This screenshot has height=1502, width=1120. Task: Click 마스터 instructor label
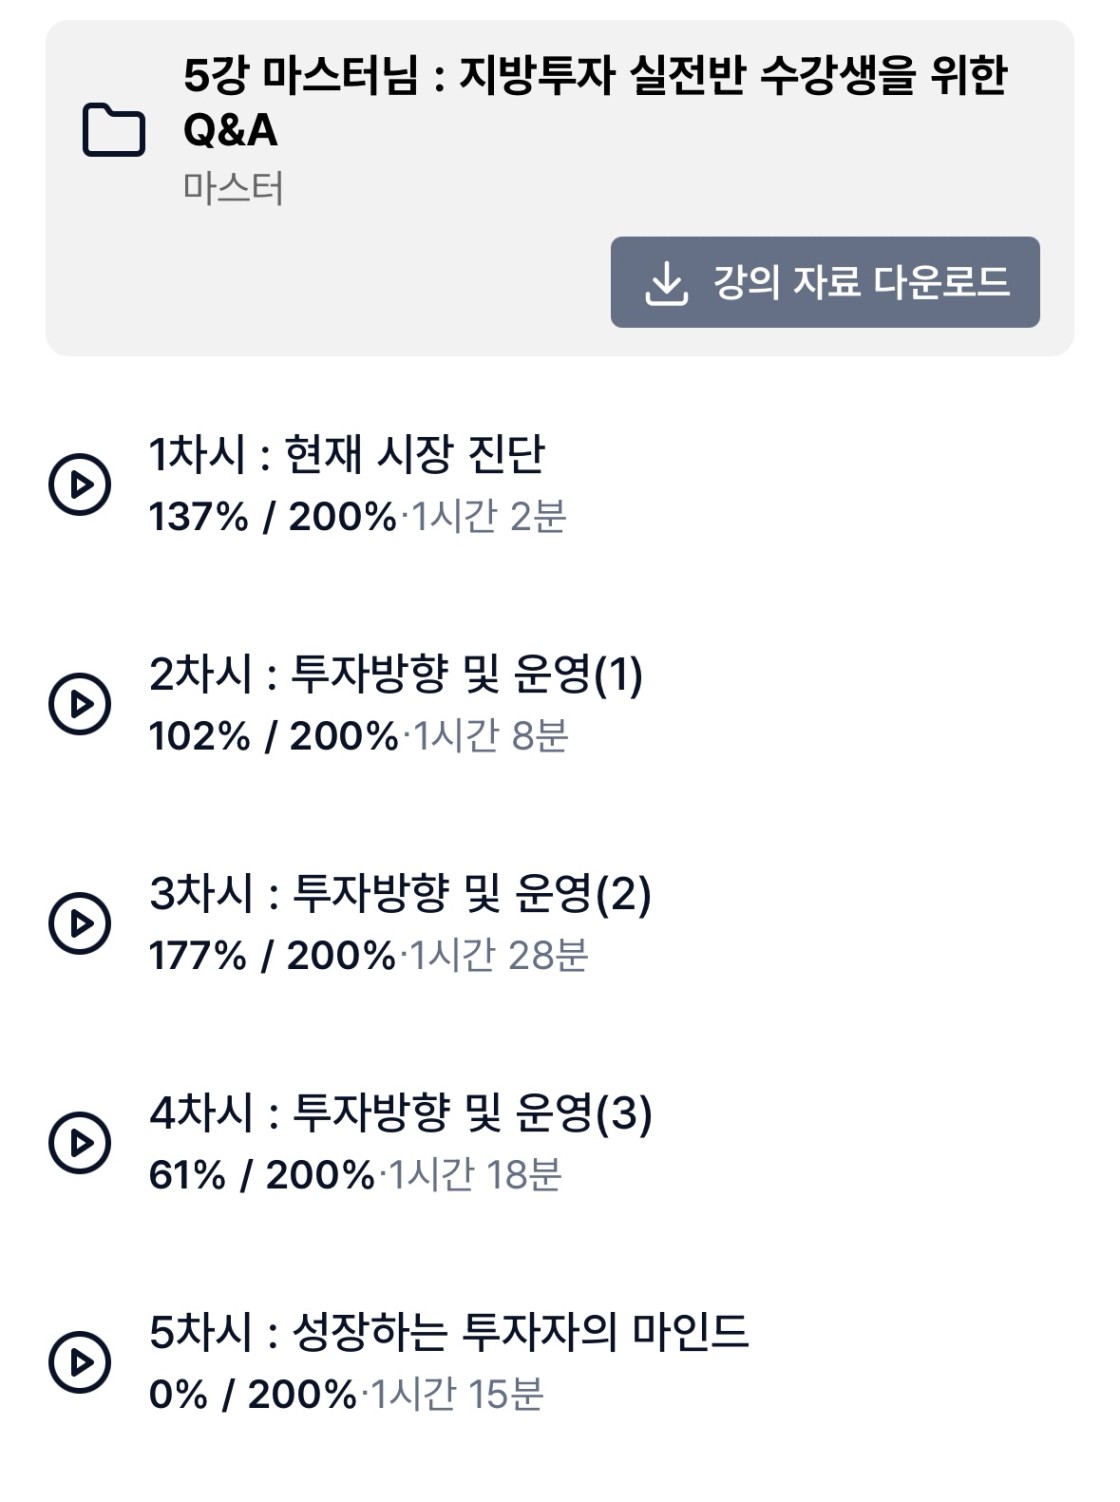point(233,188)
